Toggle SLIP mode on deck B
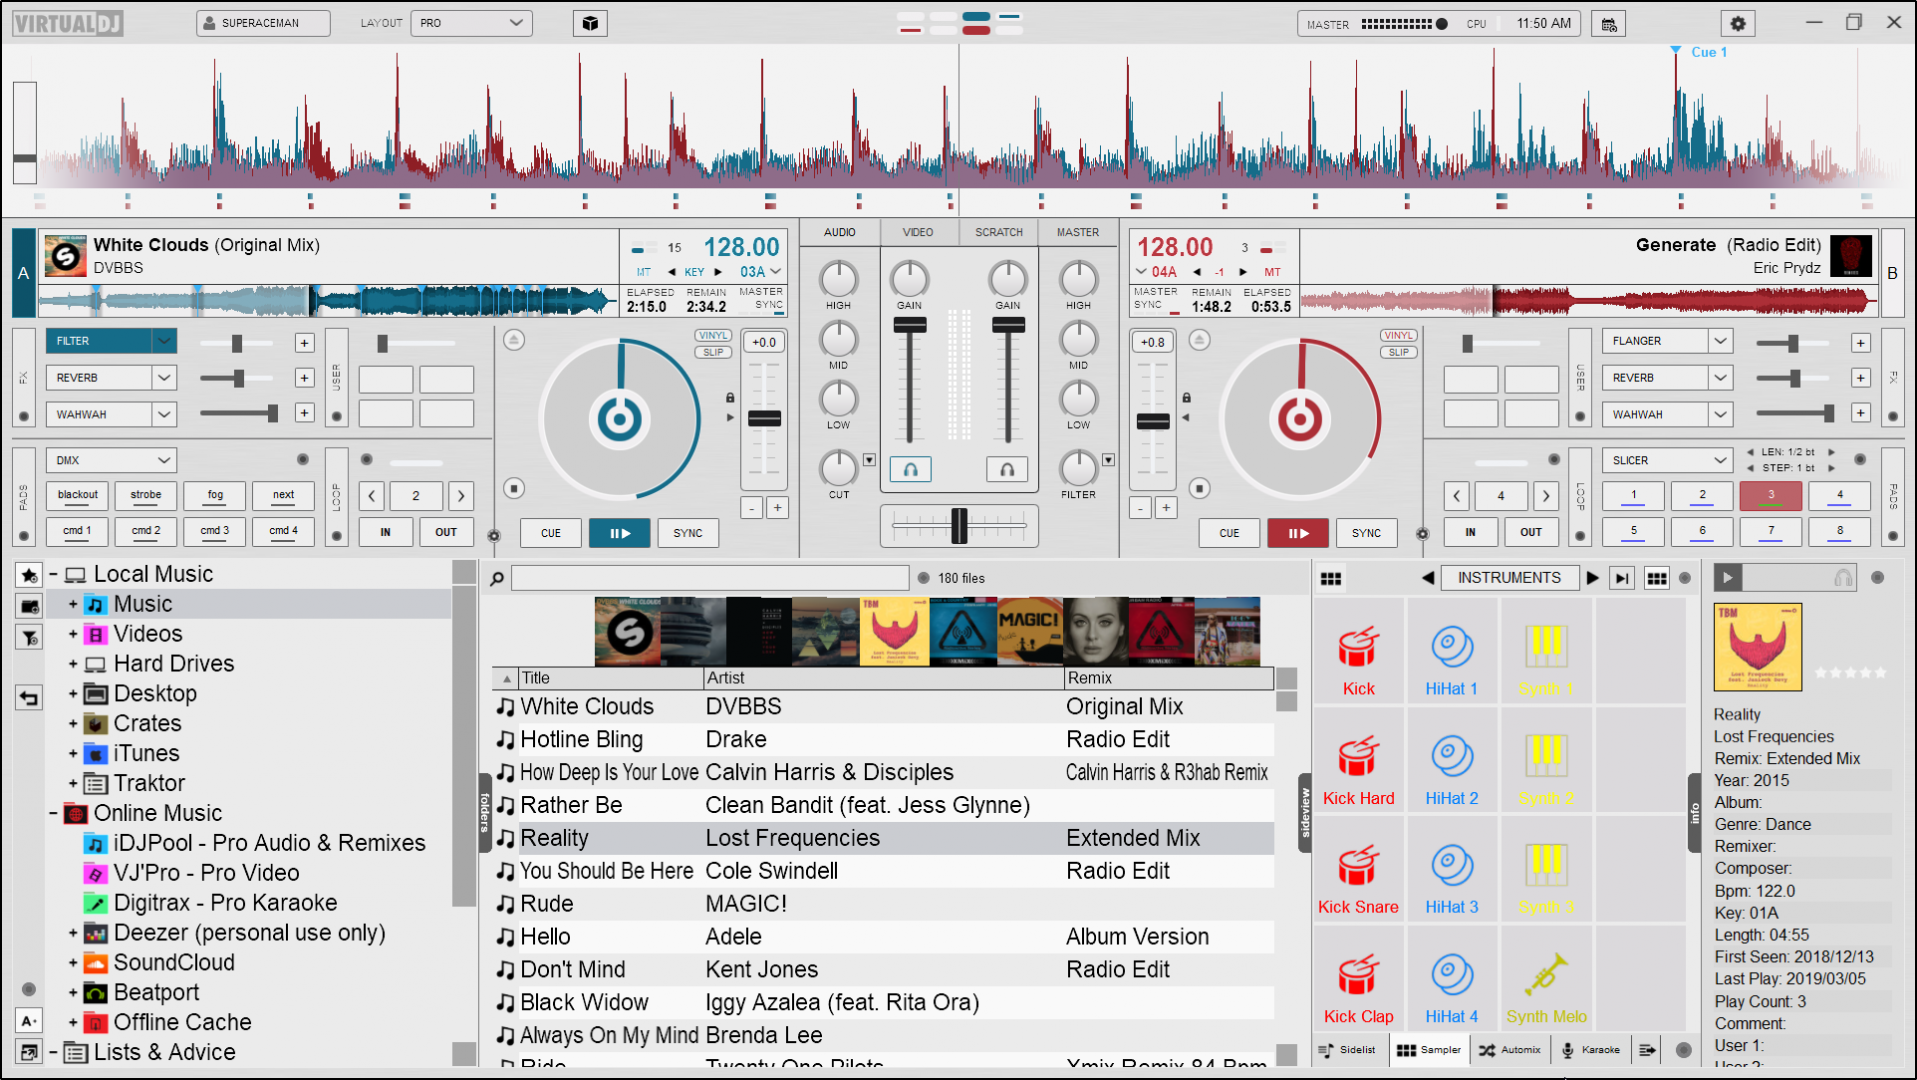 (x=1398, y=352)
